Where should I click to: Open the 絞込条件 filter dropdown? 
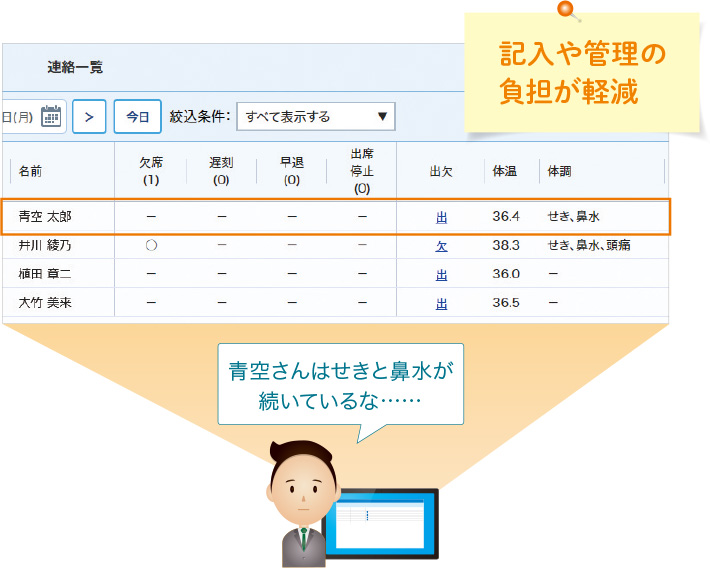coord(316,117)
